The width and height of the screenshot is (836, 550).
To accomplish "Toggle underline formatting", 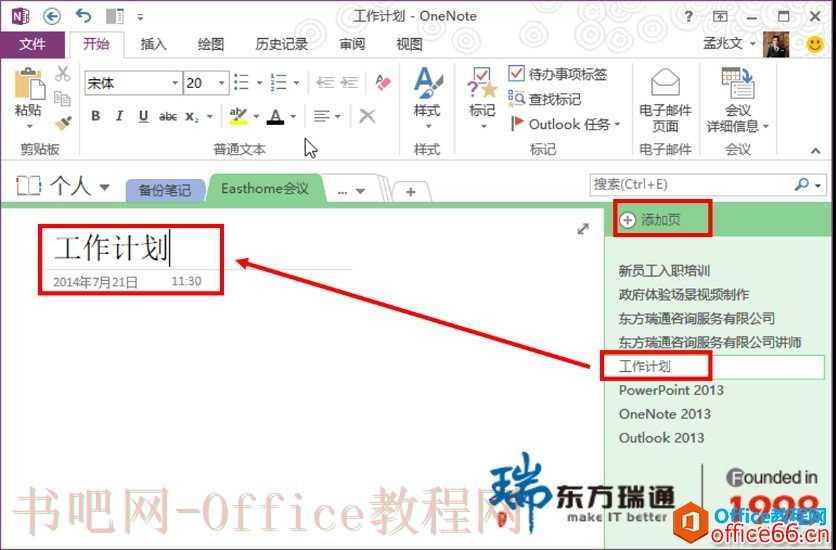I will point(143,116).
